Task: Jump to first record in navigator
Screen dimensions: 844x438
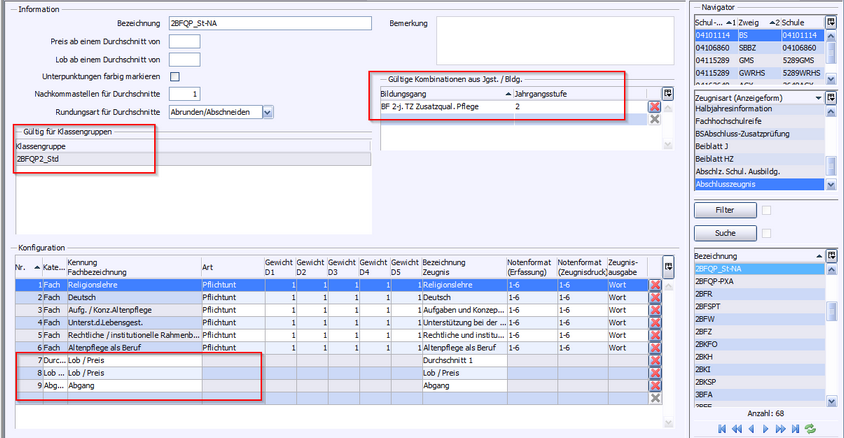Action: coord(722,428)
